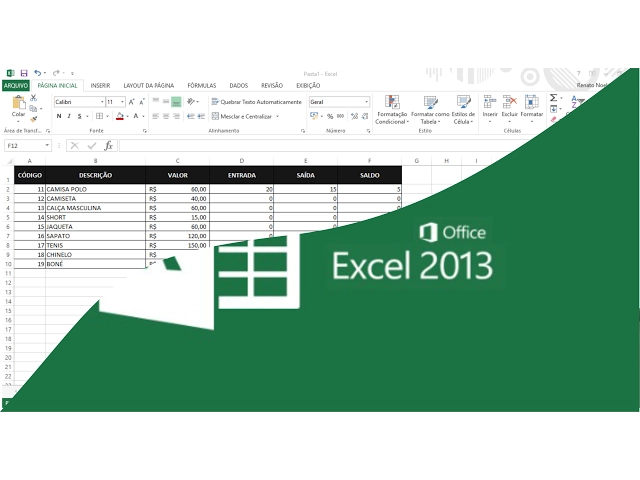Toggle align text right
640x480 pixels.
pos(176,116)
